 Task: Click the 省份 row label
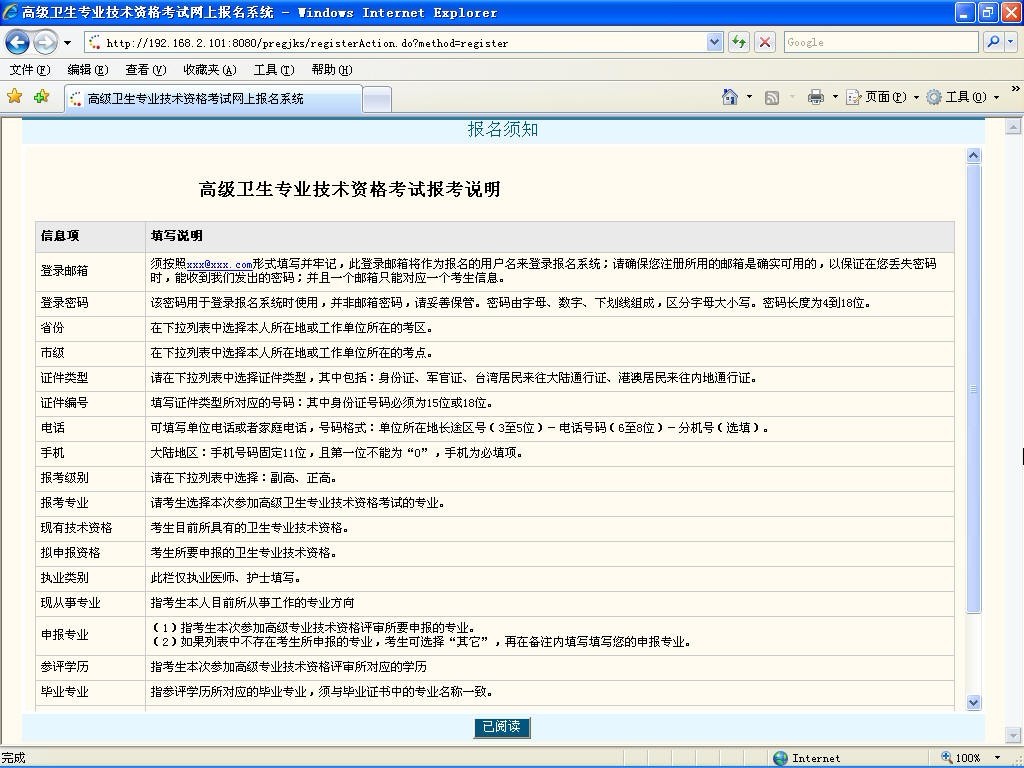(x=52, y=328)
